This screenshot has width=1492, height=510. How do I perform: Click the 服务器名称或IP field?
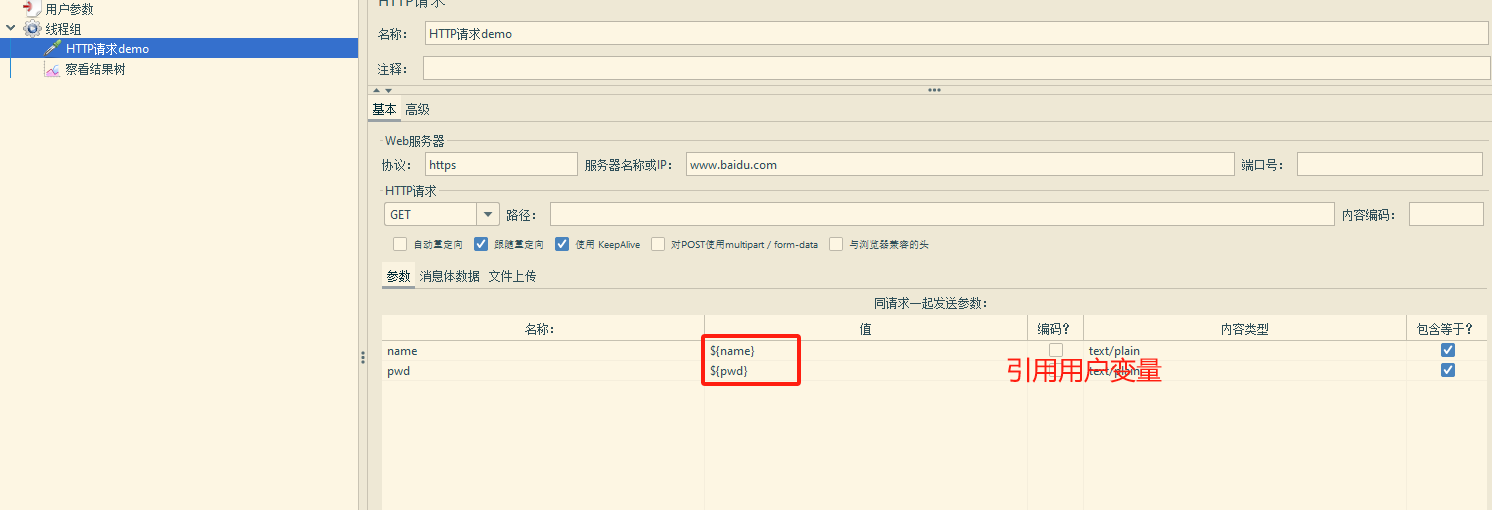pos(960,164)
